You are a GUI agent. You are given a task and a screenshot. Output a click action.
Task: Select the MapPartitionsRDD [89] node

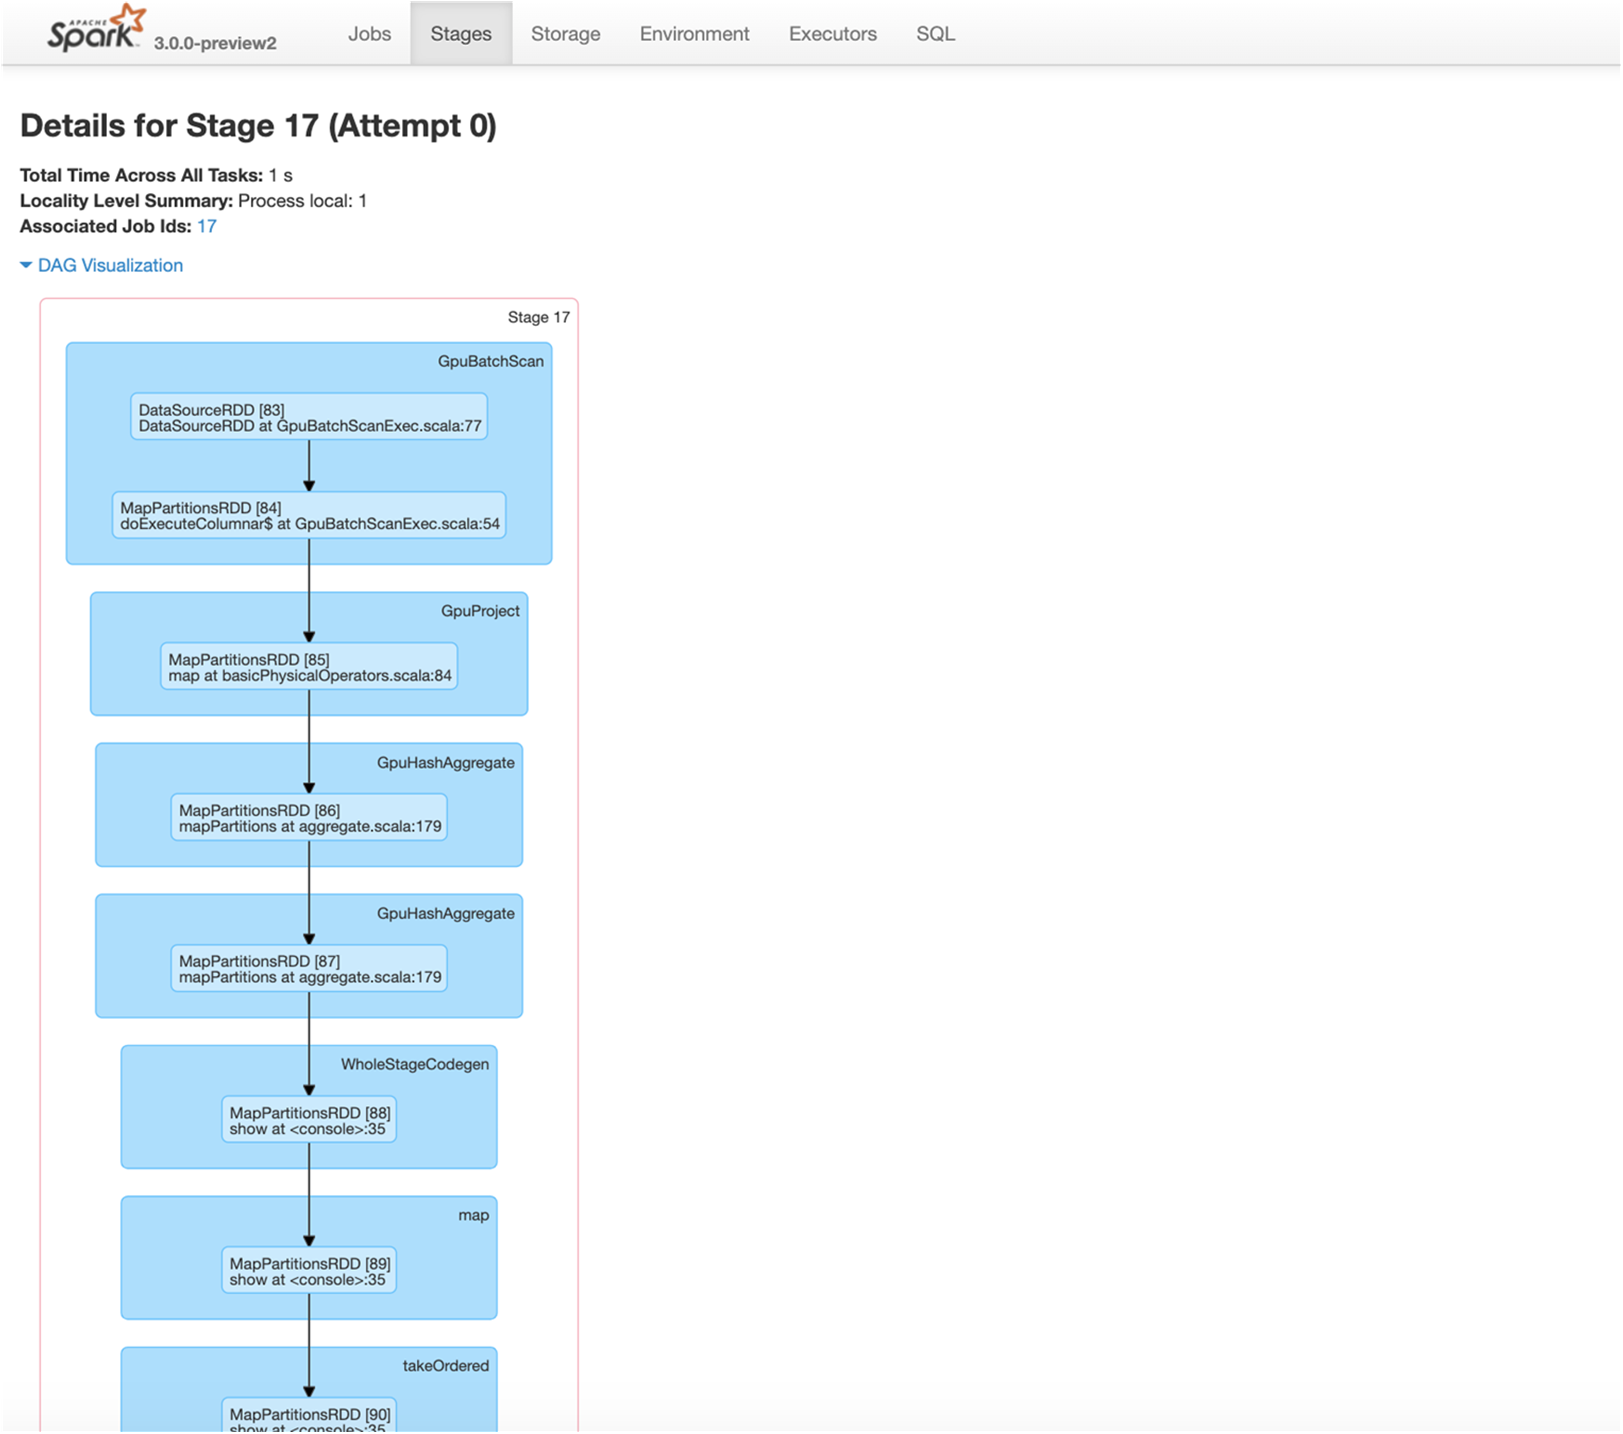309,1271
